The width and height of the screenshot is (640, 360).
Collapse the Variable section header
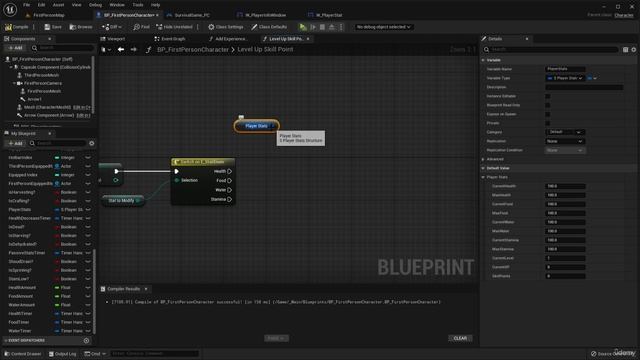(483, 60)
